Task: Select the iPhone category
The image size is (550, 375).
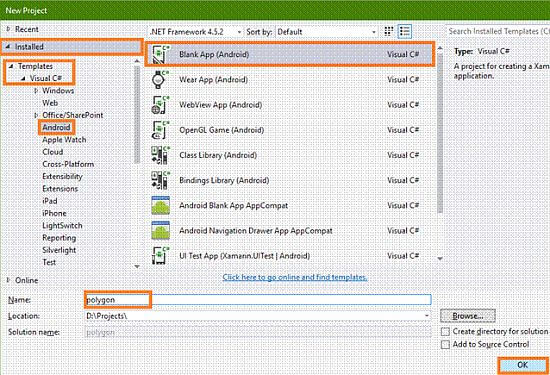Action: coord(54,213)
